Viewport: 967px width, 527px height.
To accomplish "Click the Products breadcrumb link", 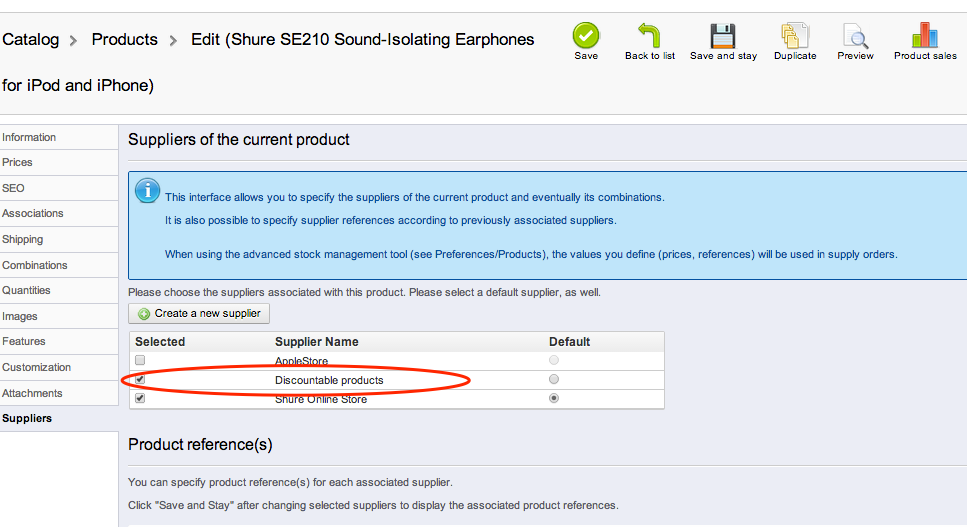I will (x=124, y=40).
